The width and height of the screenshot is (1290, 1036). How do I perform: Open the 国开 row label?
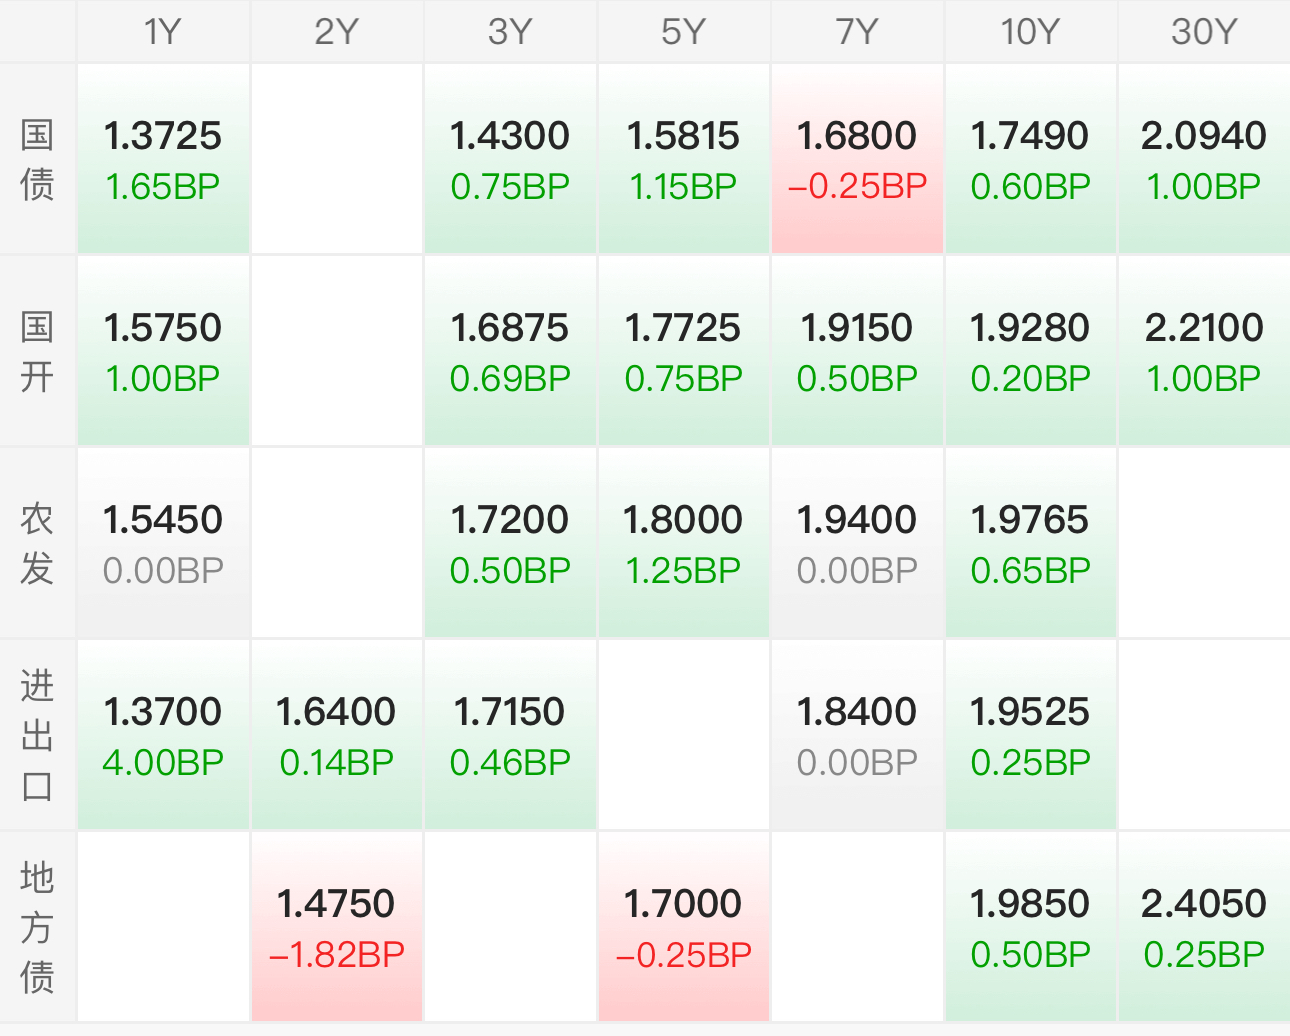[37, 352]
